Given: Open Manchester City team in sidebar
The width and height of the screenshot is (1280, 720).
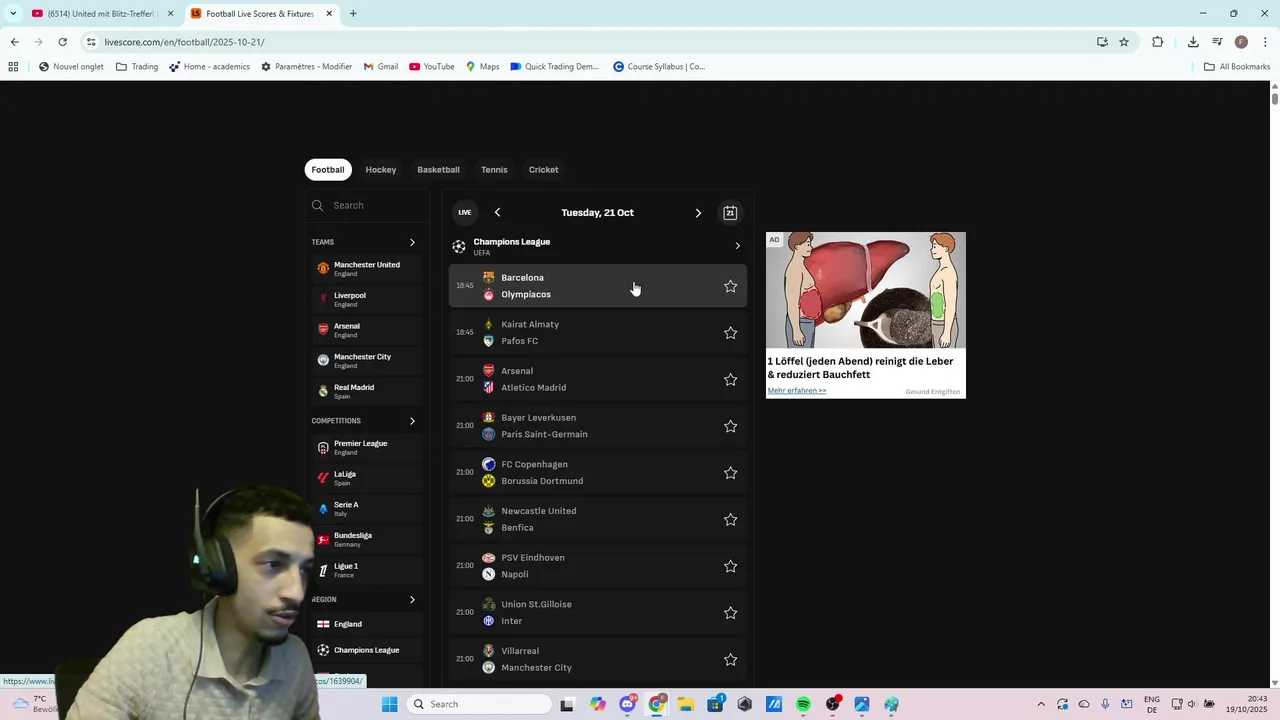Looking at the screenshot, I should click(x=366, y=360).
